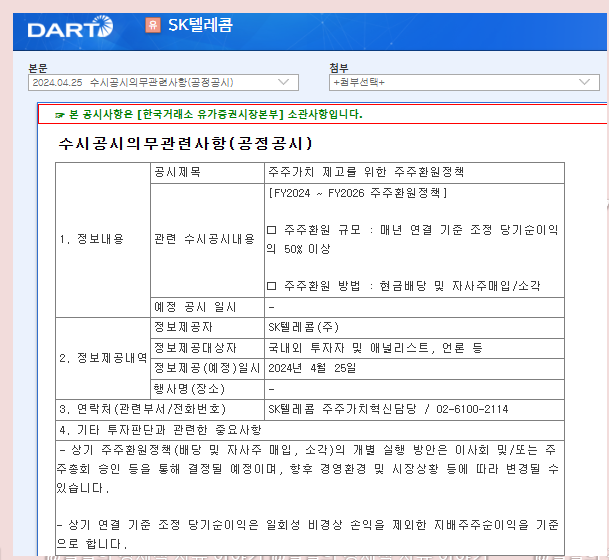Click the [FY2024 ~ FY2026 주주환원정책] line
The height and width of the screenshot is (560, 609).
click(358, 193)
